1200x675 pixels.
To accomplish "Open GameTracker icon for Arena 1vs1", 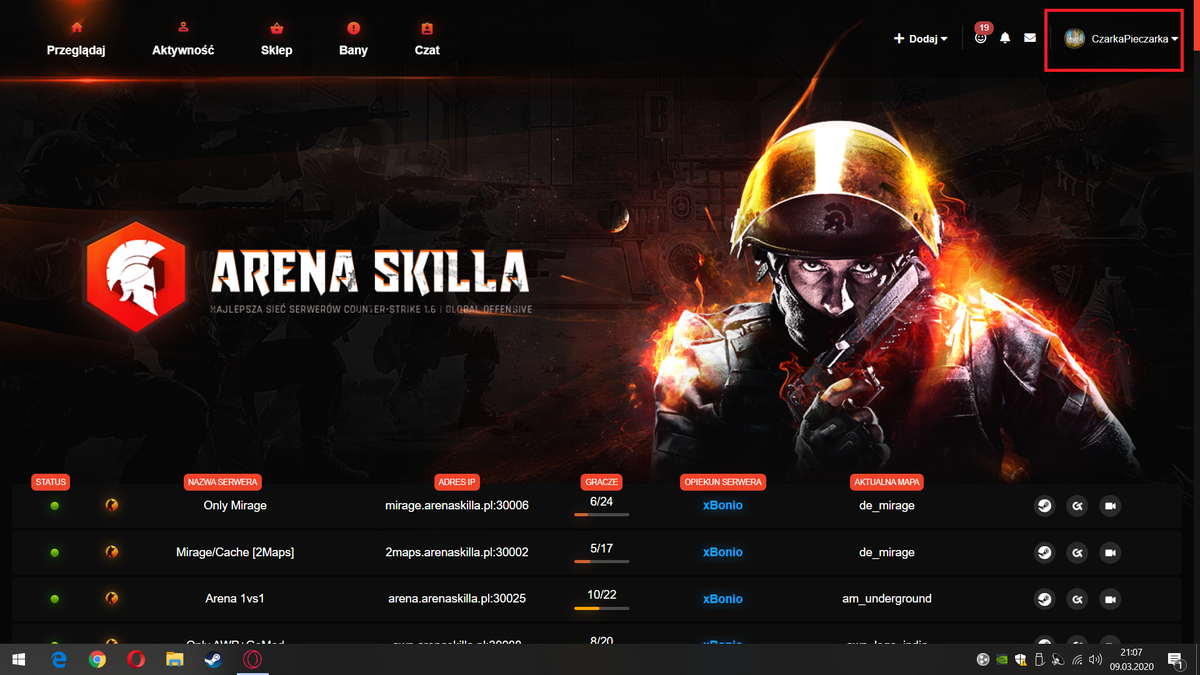I will [1077, 599].
